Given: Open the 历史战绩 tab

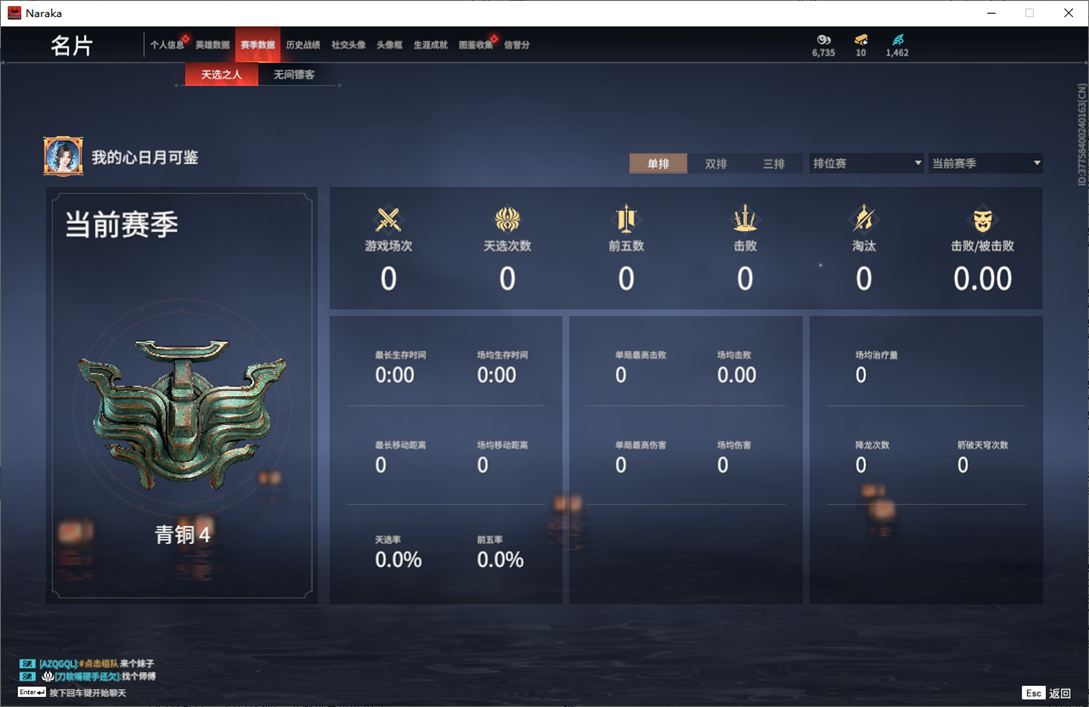Looking at the screenshot, I should (x=303, y=44).
